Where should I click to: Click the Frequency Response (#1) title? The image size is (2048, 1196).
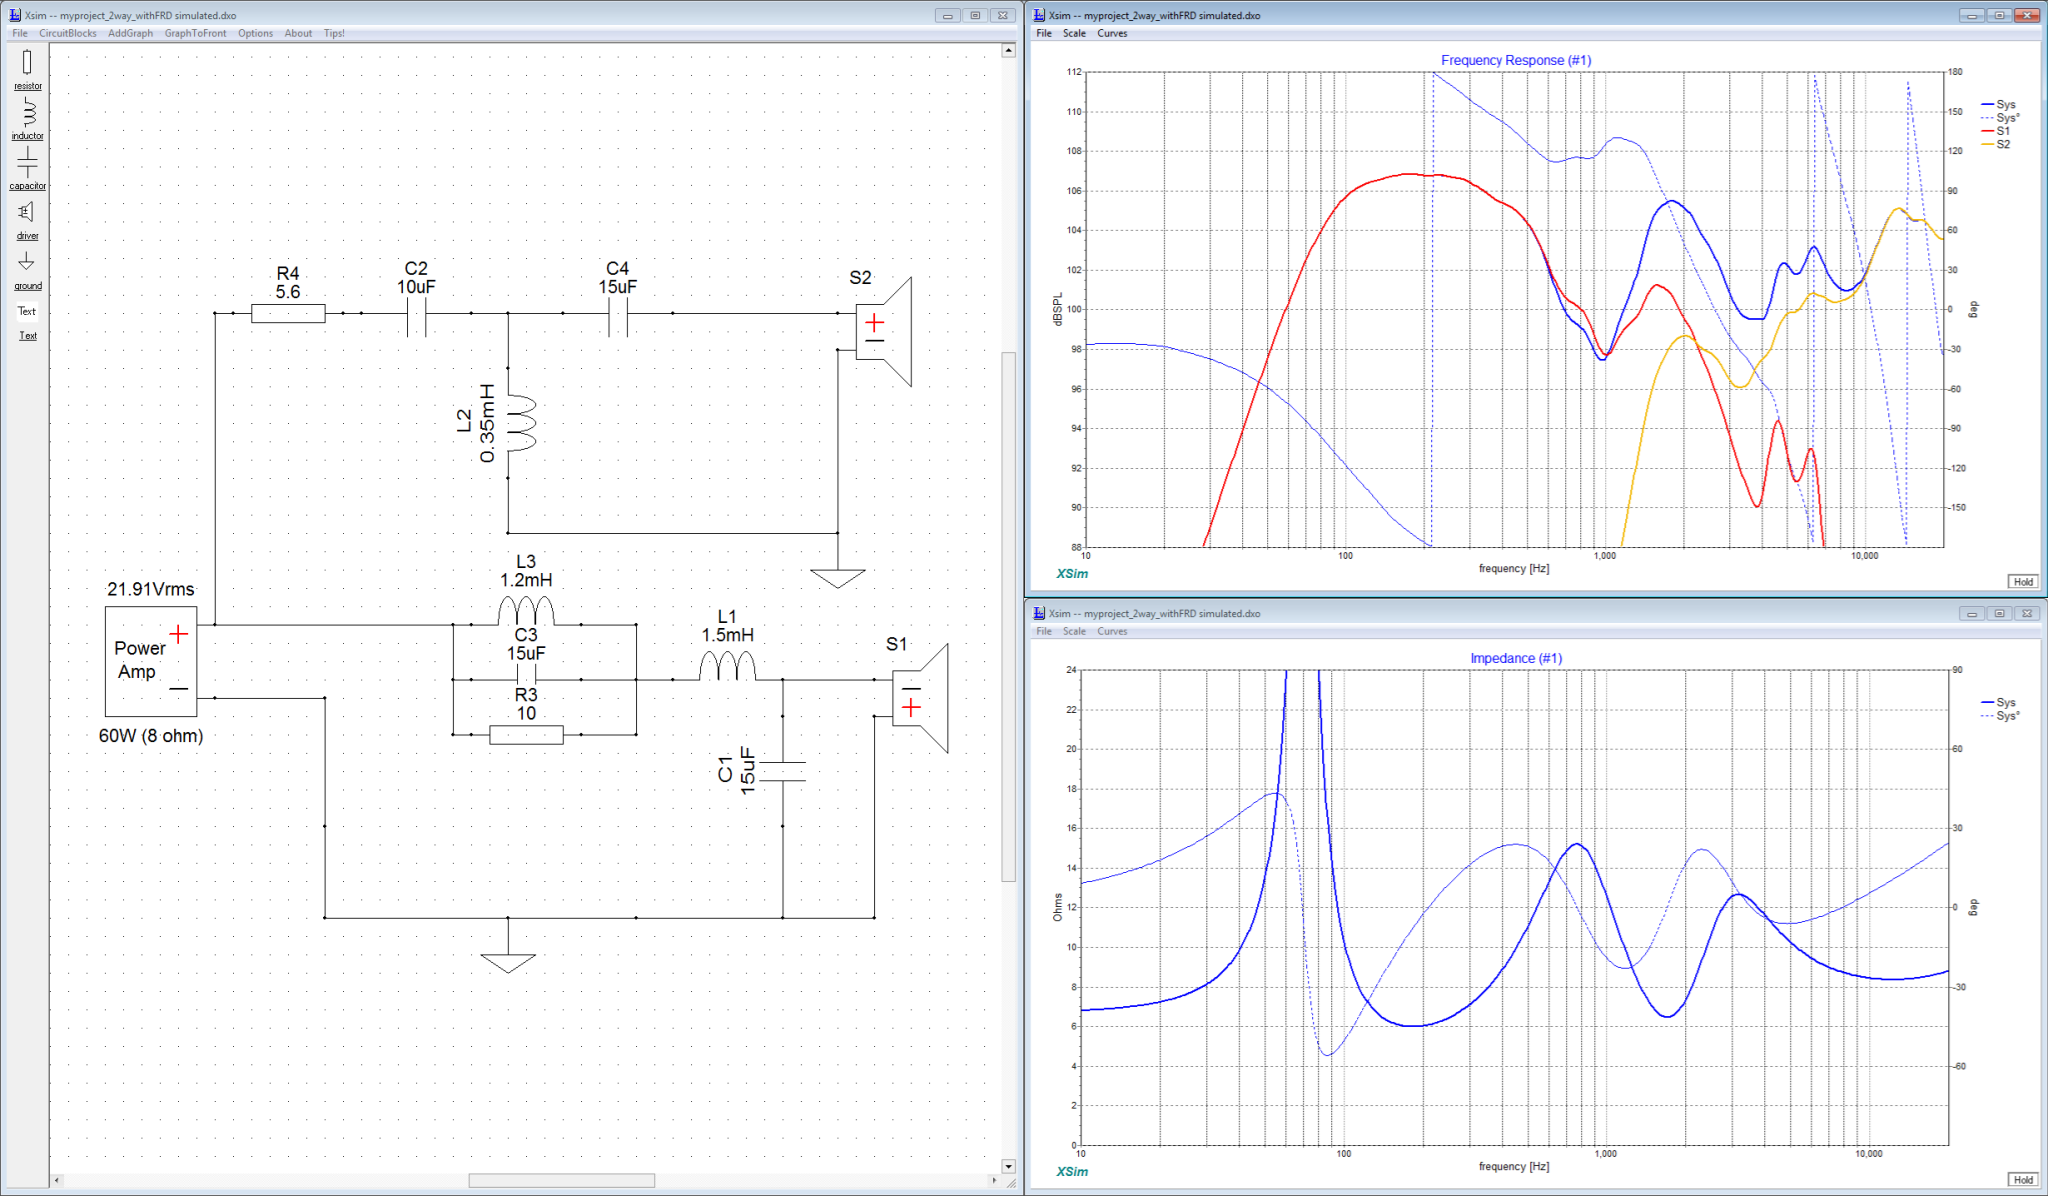click(1516, 60)
